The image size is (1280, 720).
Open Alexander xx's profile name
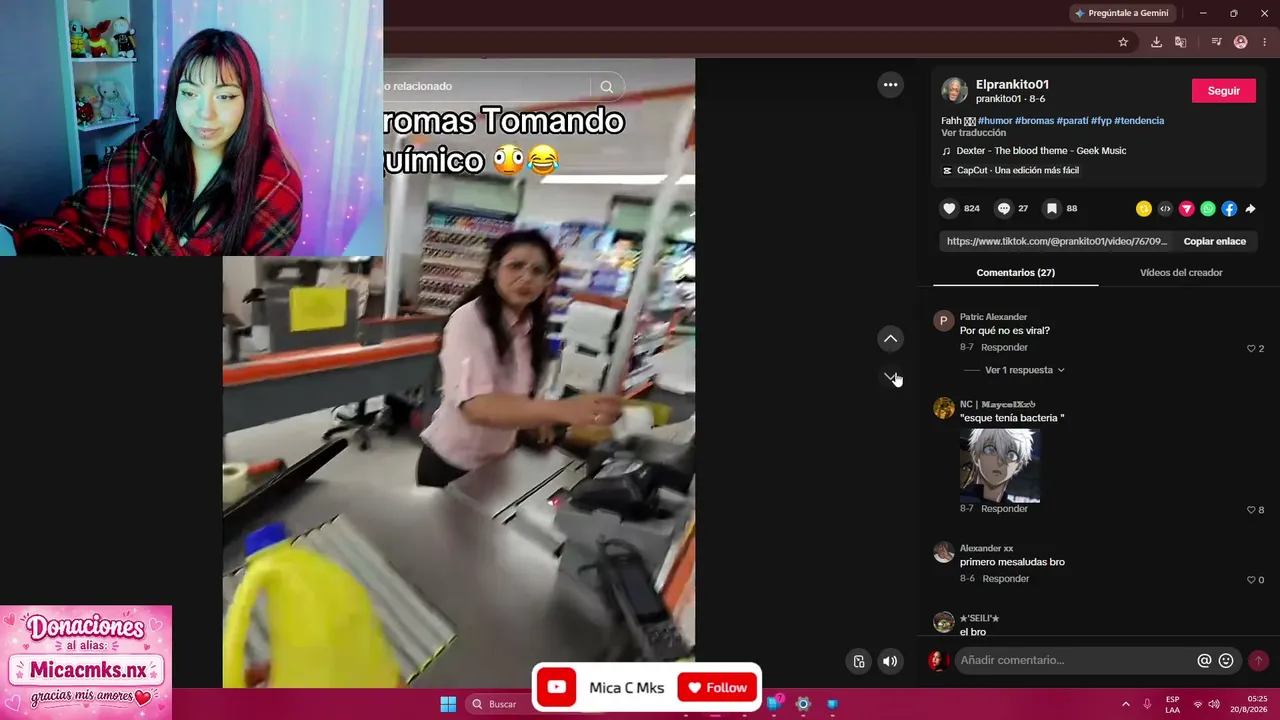986,548
